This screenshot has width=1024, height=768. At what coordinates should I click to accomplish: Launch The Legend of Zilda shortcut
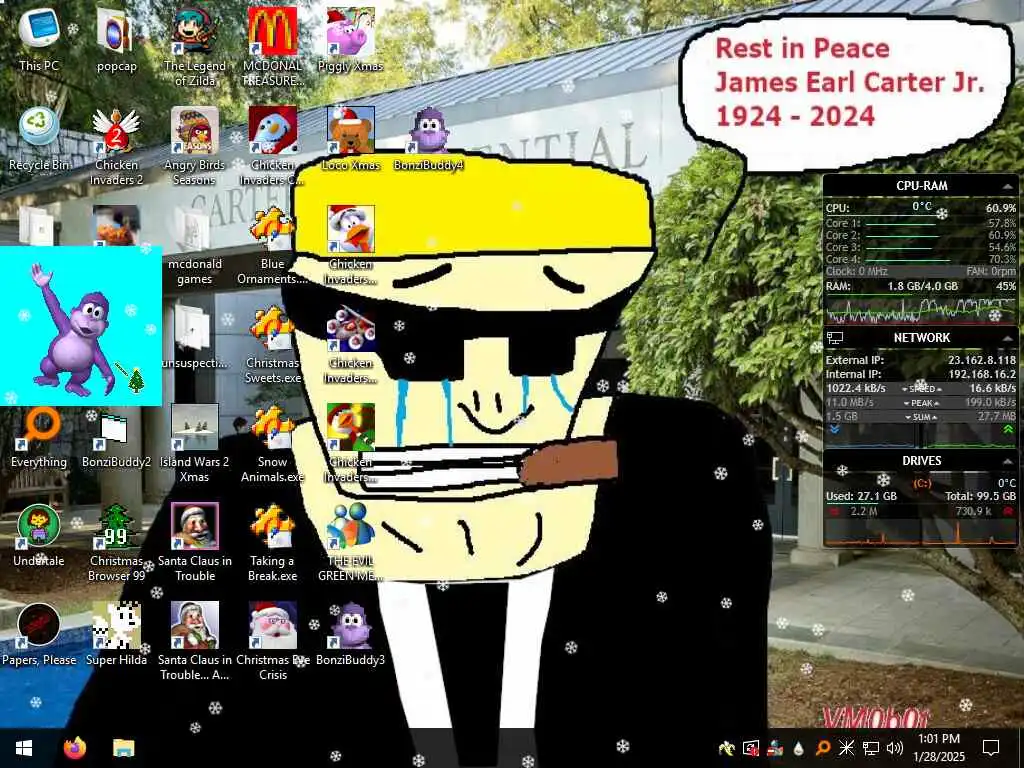click(195, 47)
